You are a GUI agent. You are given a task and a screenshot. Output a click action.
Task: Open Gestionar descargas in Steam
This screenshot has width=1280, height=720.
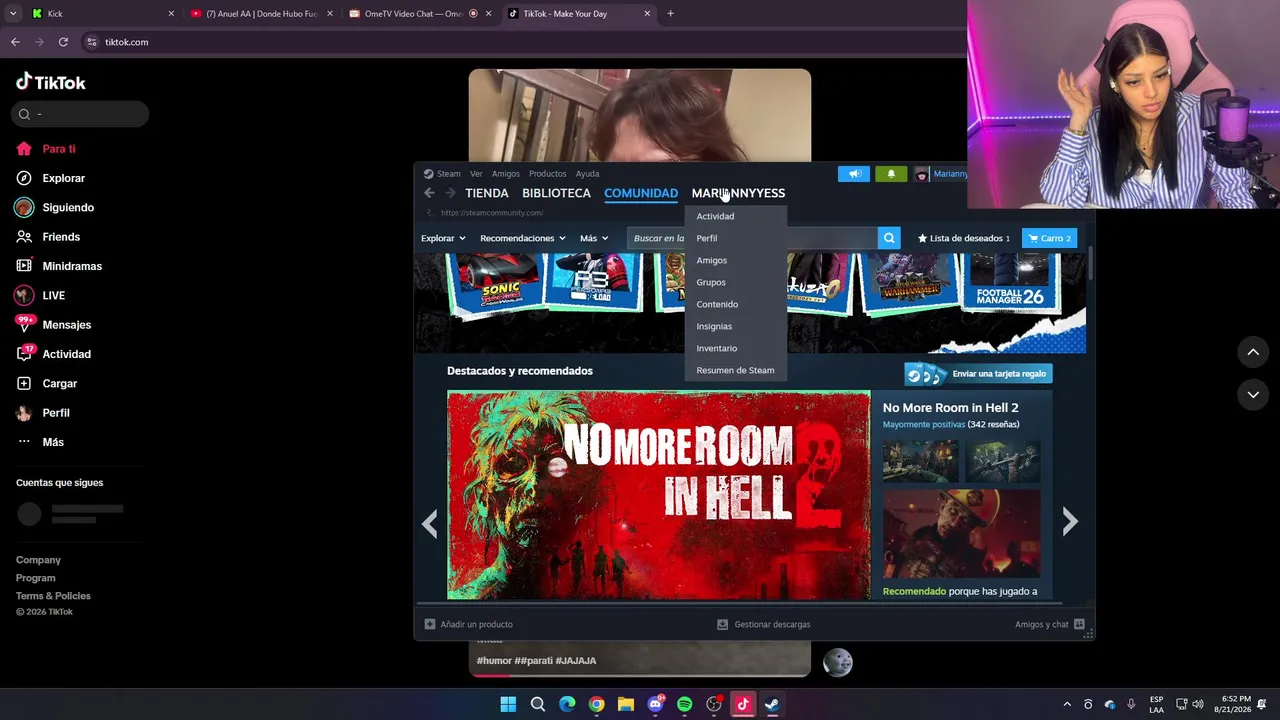point(764,624)
